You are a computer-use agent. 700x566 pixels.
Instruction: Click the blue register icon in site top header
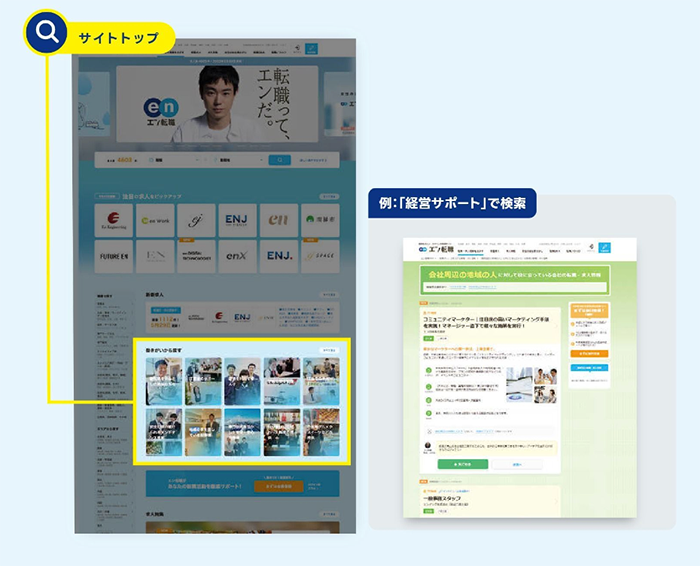click(x=311, y=49)
